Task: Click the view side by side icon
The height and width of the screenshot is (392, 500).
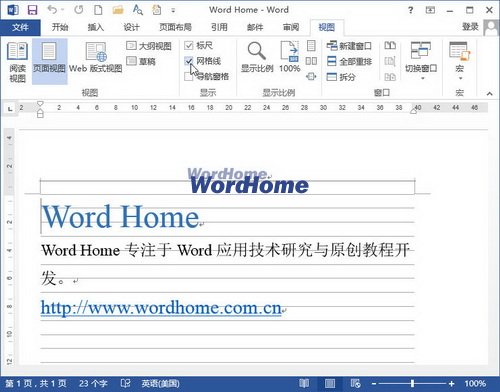Action: click(x=390, y=46)
